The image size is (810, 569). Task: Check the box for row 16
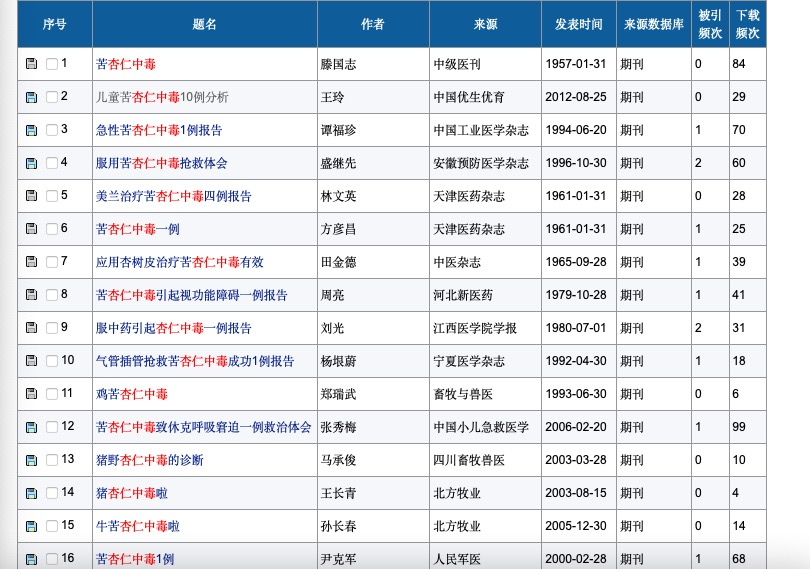point(52,559)
